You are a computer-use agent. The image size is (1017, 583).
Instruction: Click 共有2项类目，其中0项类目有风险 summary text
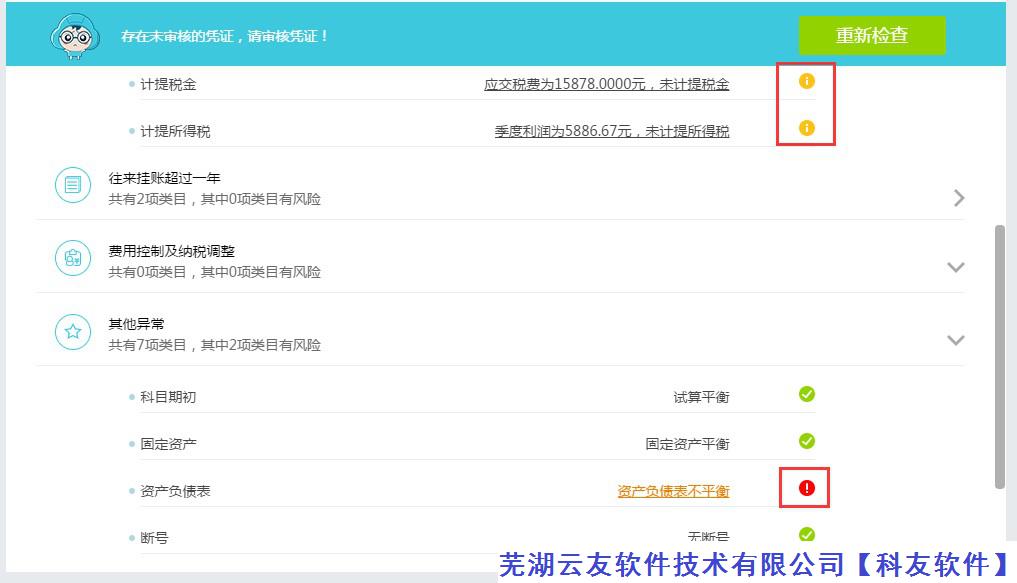pyautogui.click(x=215, y=199)
